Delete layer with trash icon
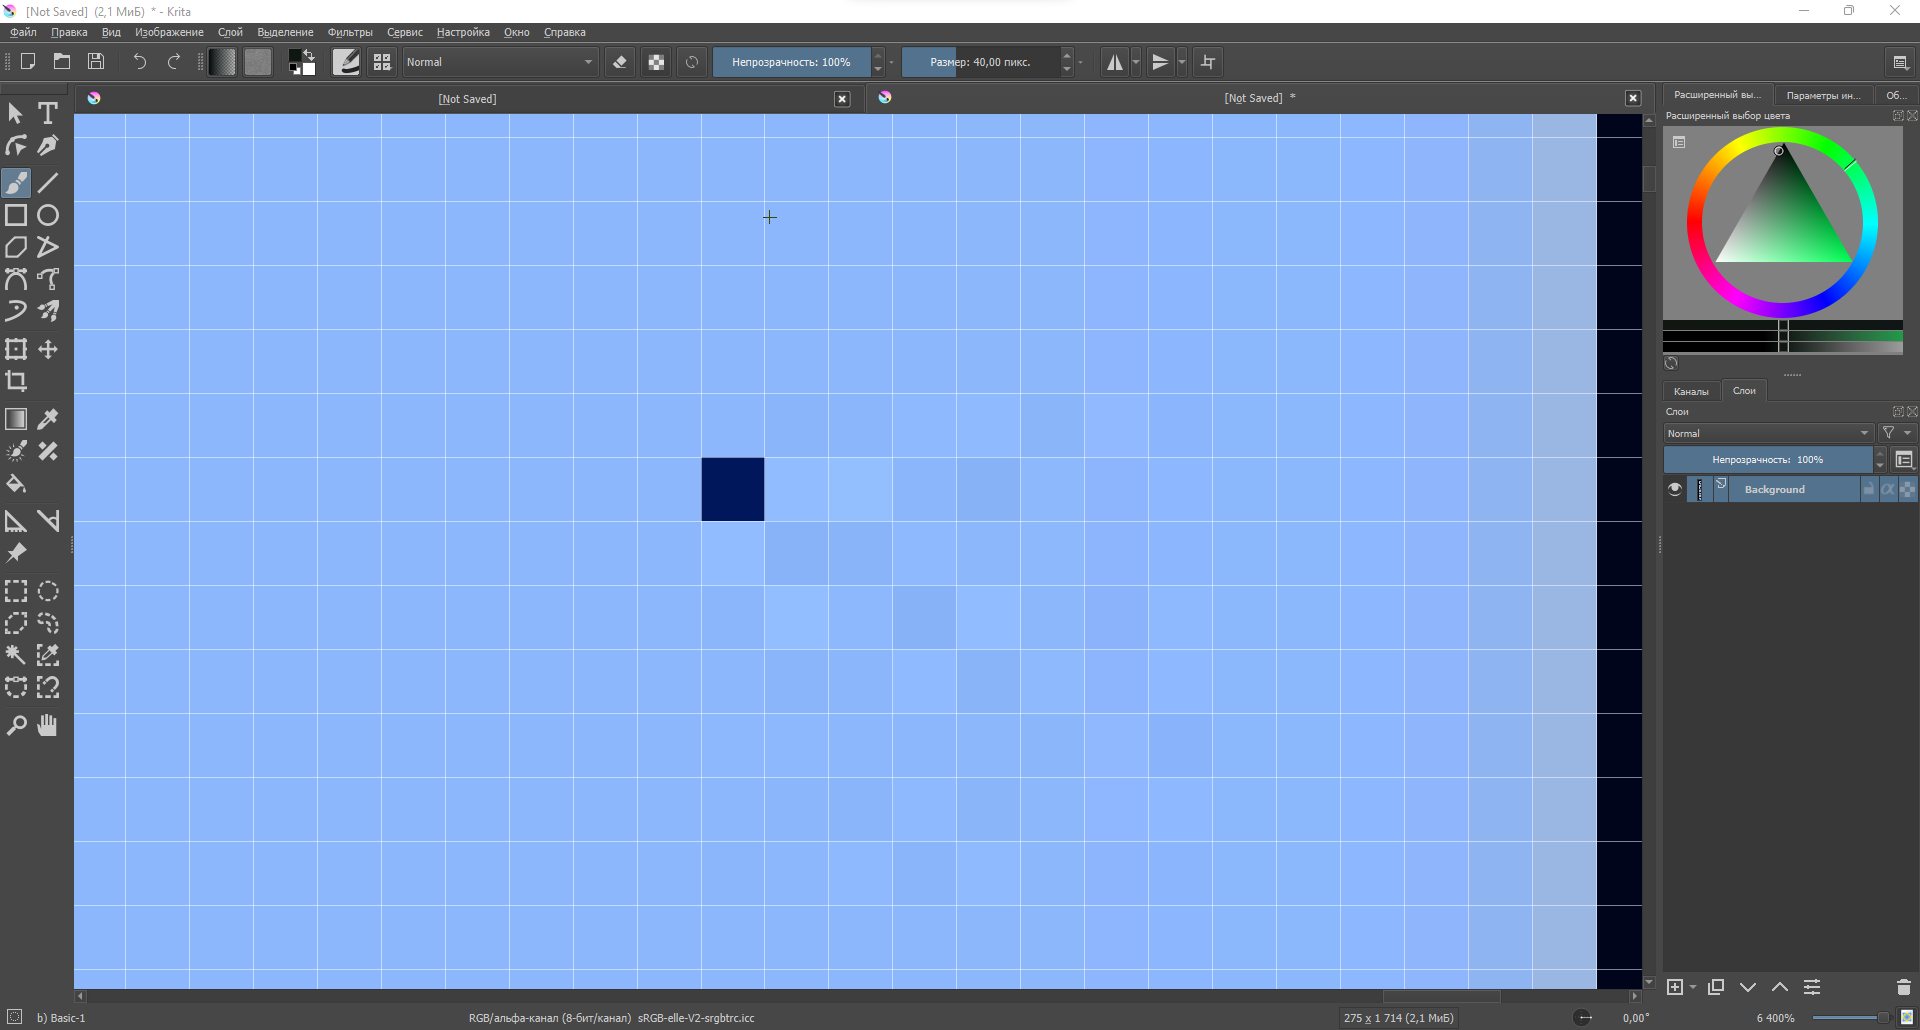Screen dimensions: 1920x1030 (x=1903, y=987)
